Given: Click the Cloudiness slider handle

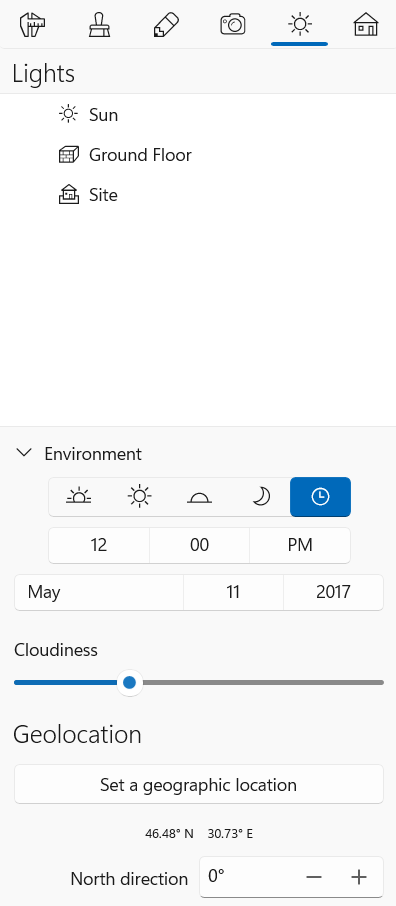Looking at the screenshot, I should pos(129,682).
